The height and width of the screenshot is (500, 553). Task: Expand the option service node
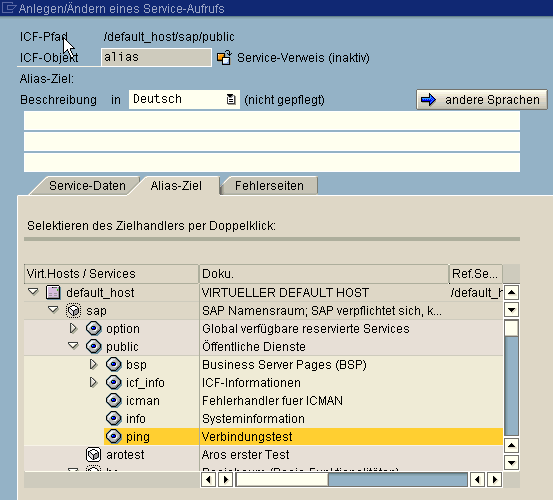click(73, 328)
